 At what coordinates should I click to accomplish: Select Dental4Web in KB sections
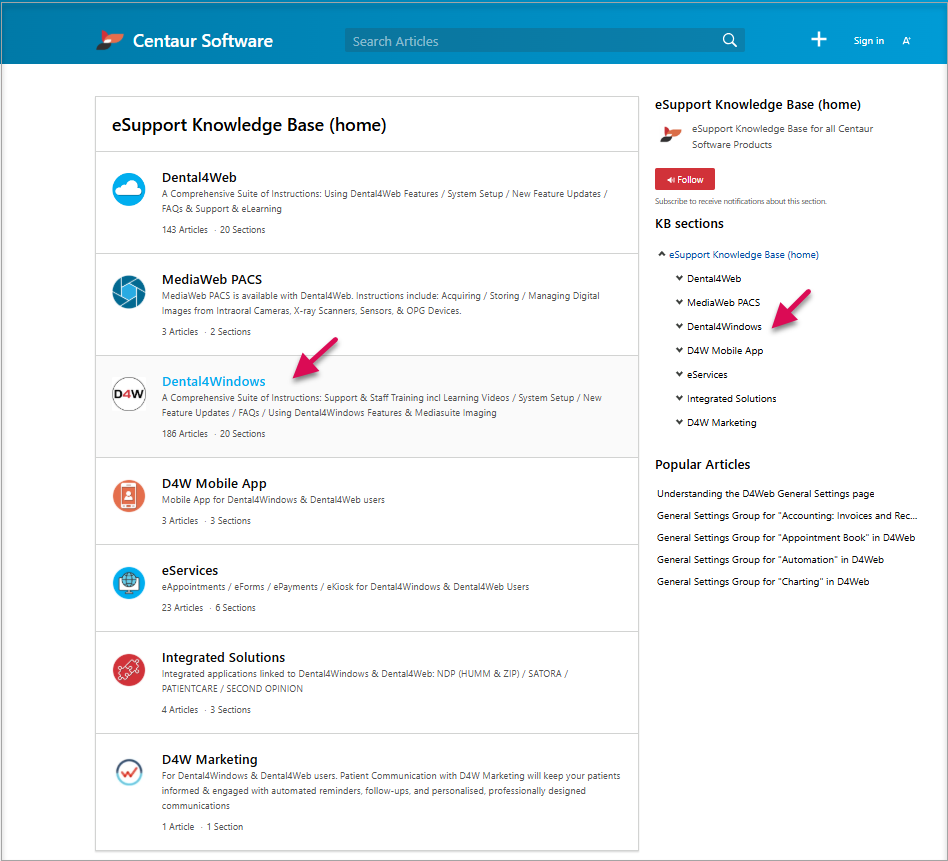coord(714,279)
